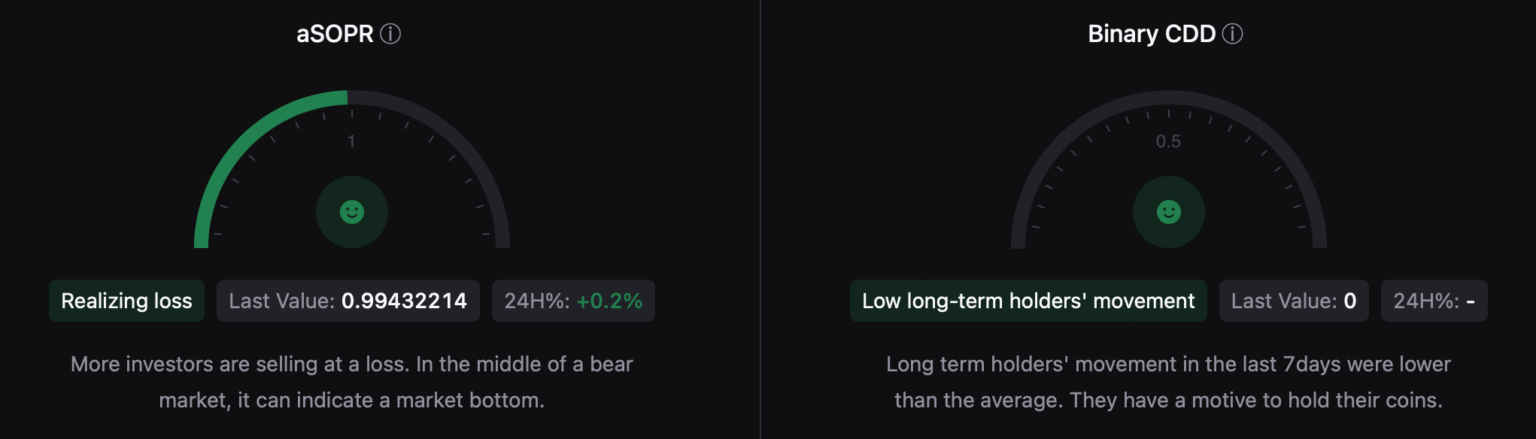
Task: Click the aSOPR title heading
Action: click(334, 34)
